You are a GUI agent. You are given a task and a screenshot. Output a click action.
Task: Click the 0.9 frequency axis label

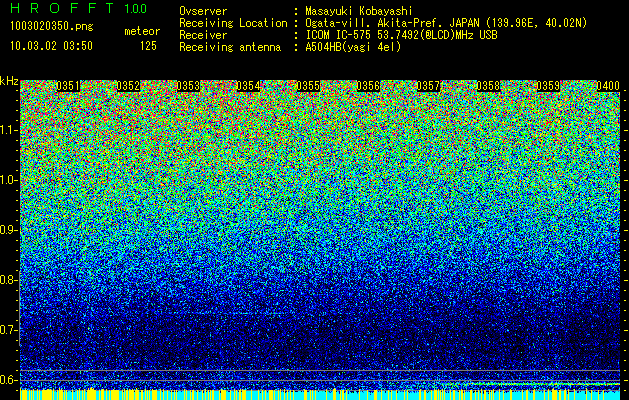(x=8, y=230)
